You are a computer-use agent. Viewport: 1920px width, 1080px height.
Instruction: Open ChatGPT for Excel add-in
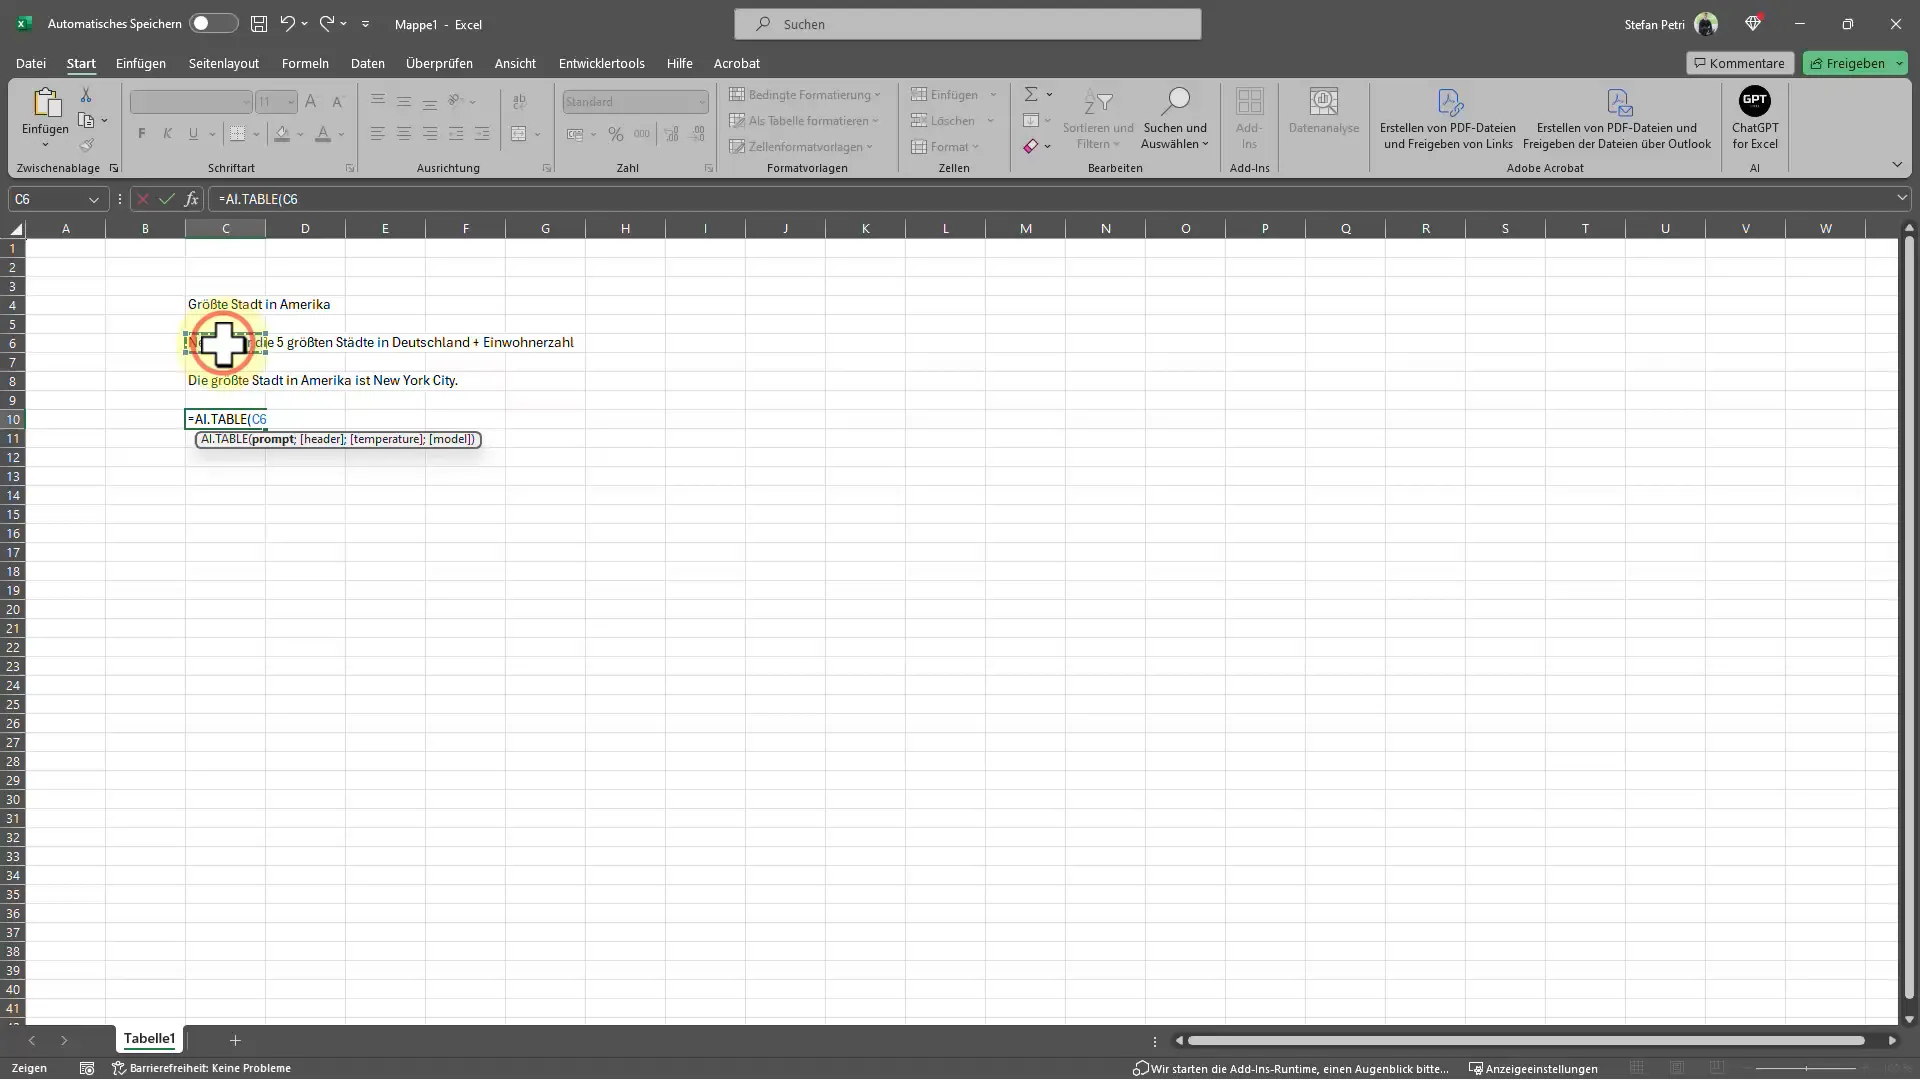click(1755, 118)
